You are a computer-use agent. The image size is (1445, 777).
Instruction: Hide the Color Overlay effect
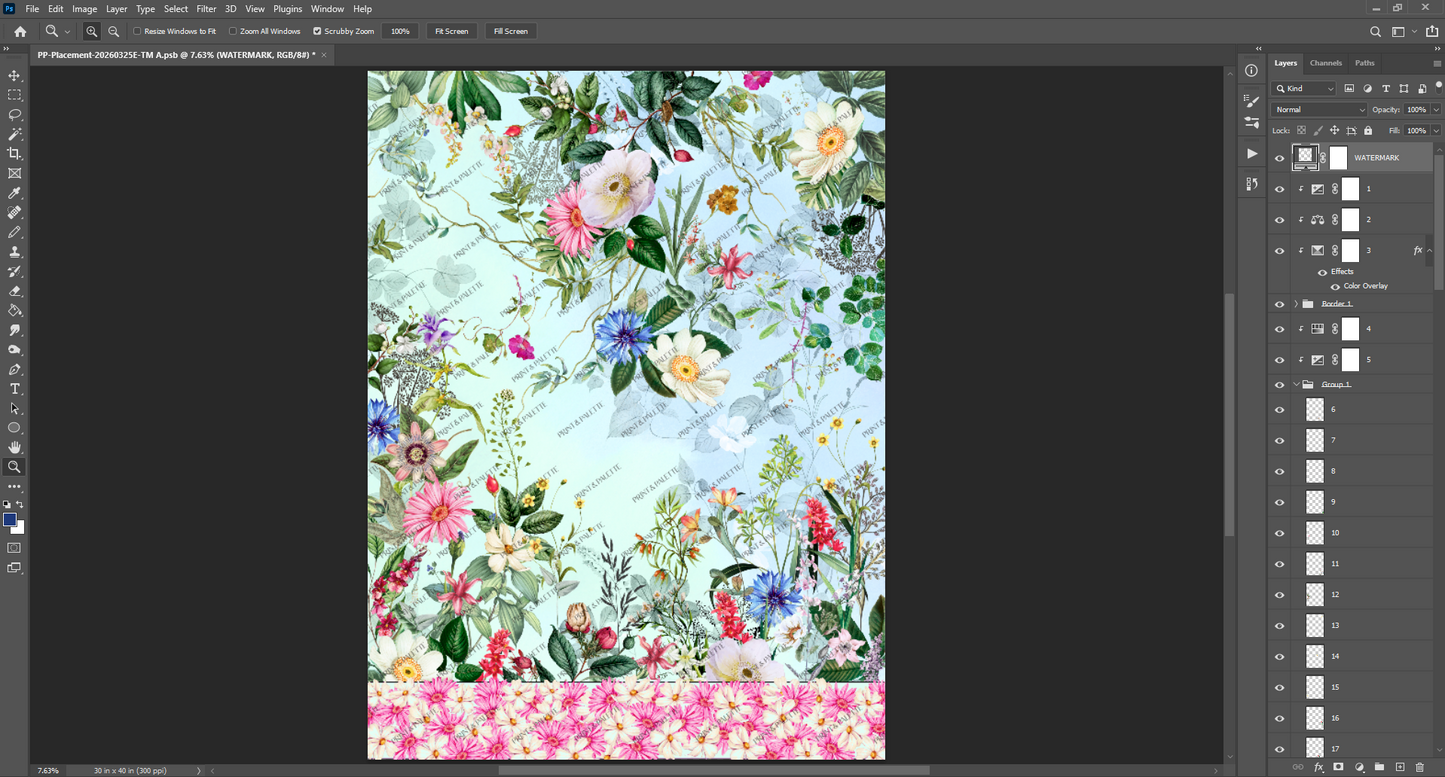1335,286
